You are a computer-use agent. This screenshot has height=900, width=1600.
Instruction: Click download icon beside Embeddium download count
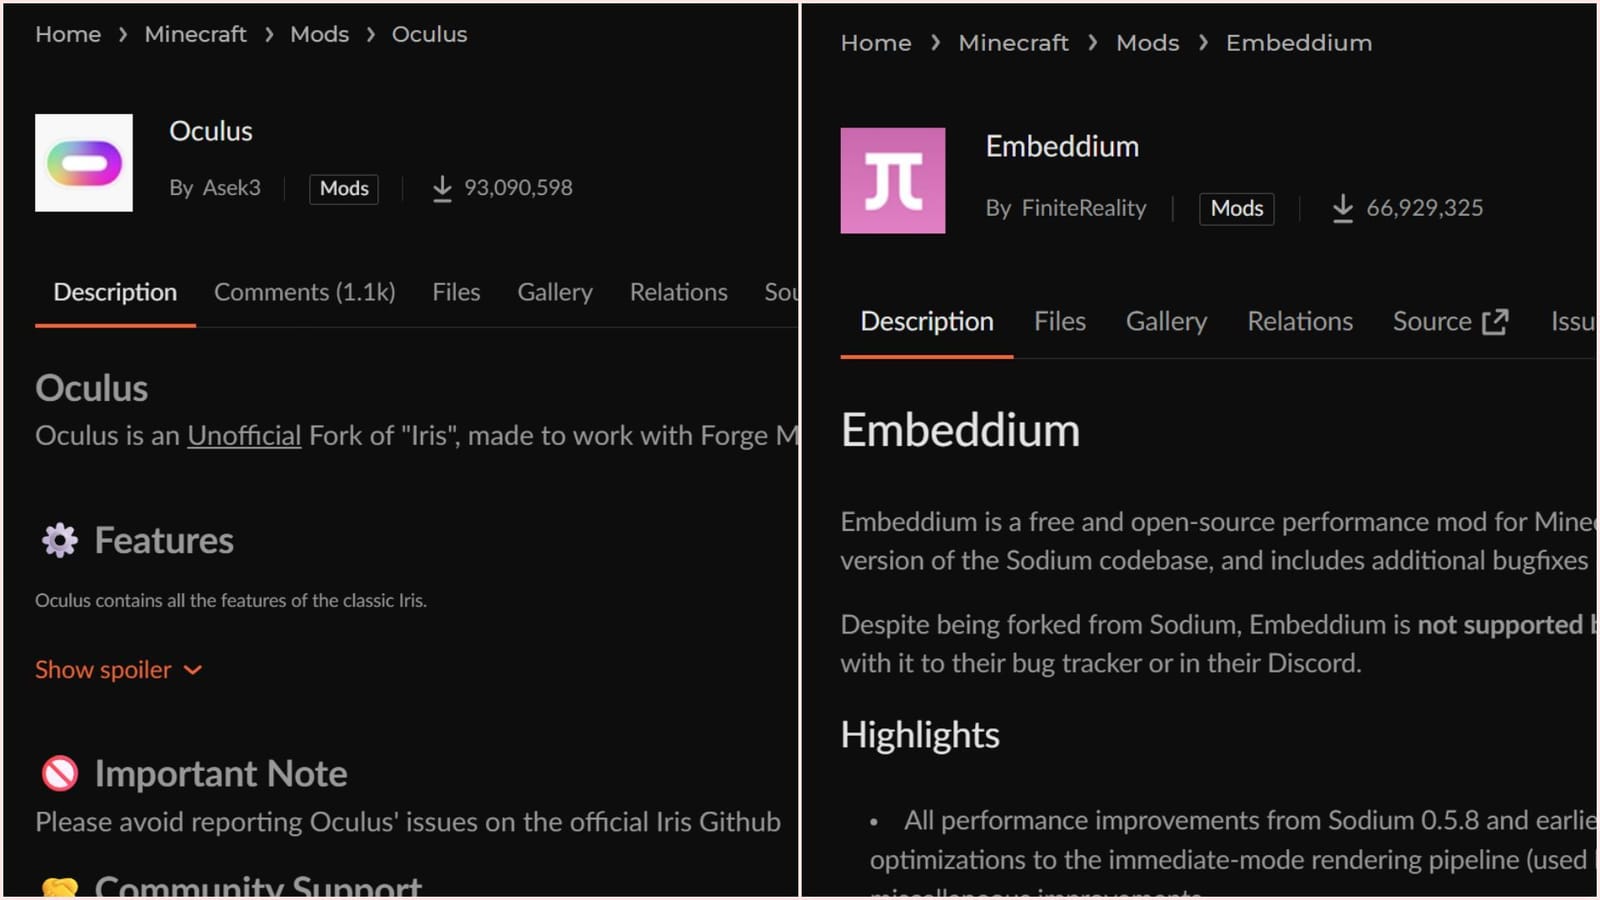(1343, 208)
